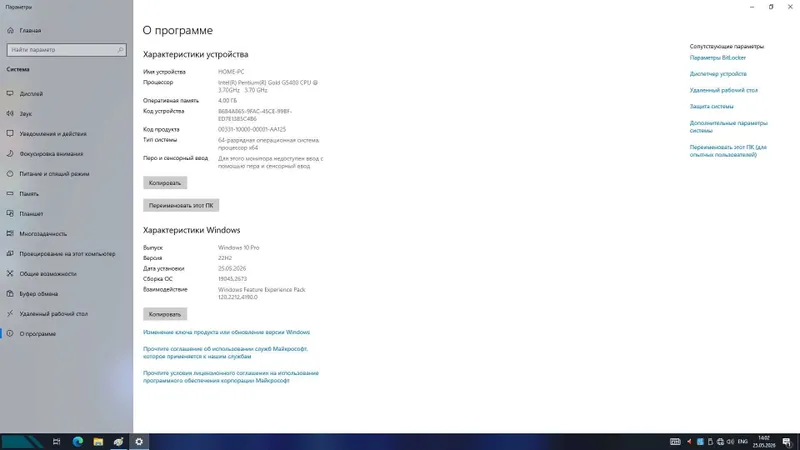The height and width of the screenshot is (450, 800).
Task: Open the Звук settings page
Action: [26, 114]
